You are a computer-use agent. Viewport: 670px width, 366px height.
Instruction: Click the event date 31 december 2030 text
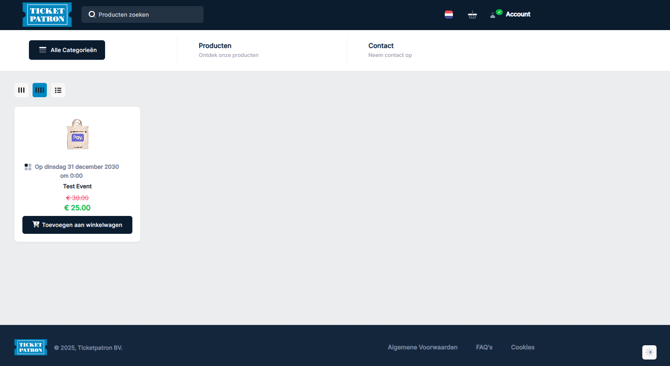pyautogui.click(x=77, y=171)
